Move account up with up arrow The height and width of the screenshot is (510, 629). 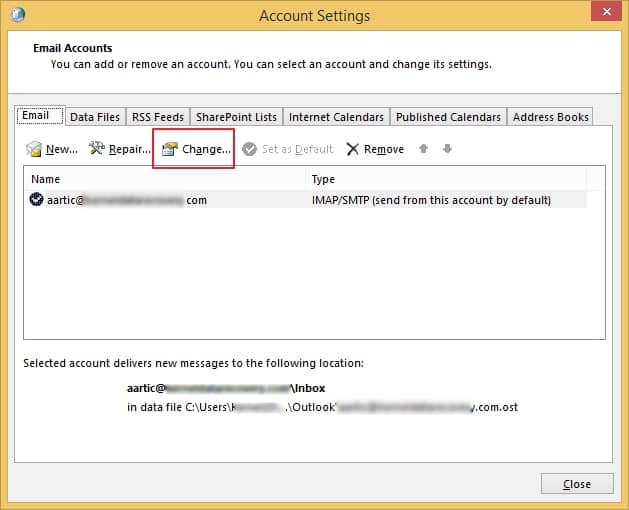pos(423,148)
